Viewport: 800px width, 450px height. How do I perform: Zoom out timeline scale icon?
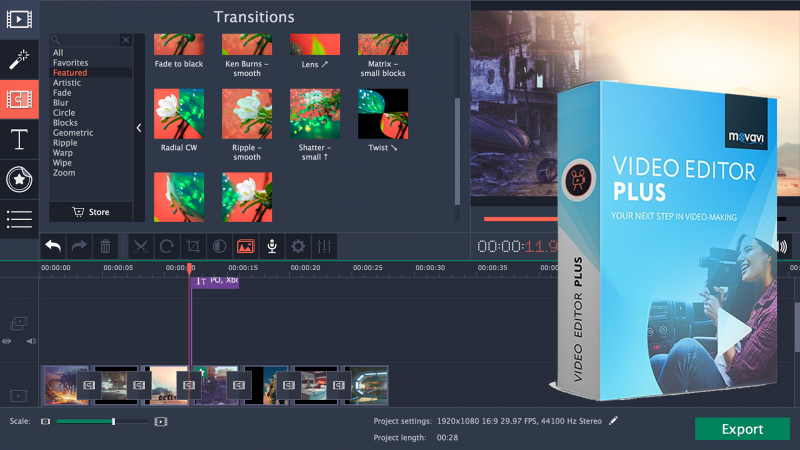45,421
